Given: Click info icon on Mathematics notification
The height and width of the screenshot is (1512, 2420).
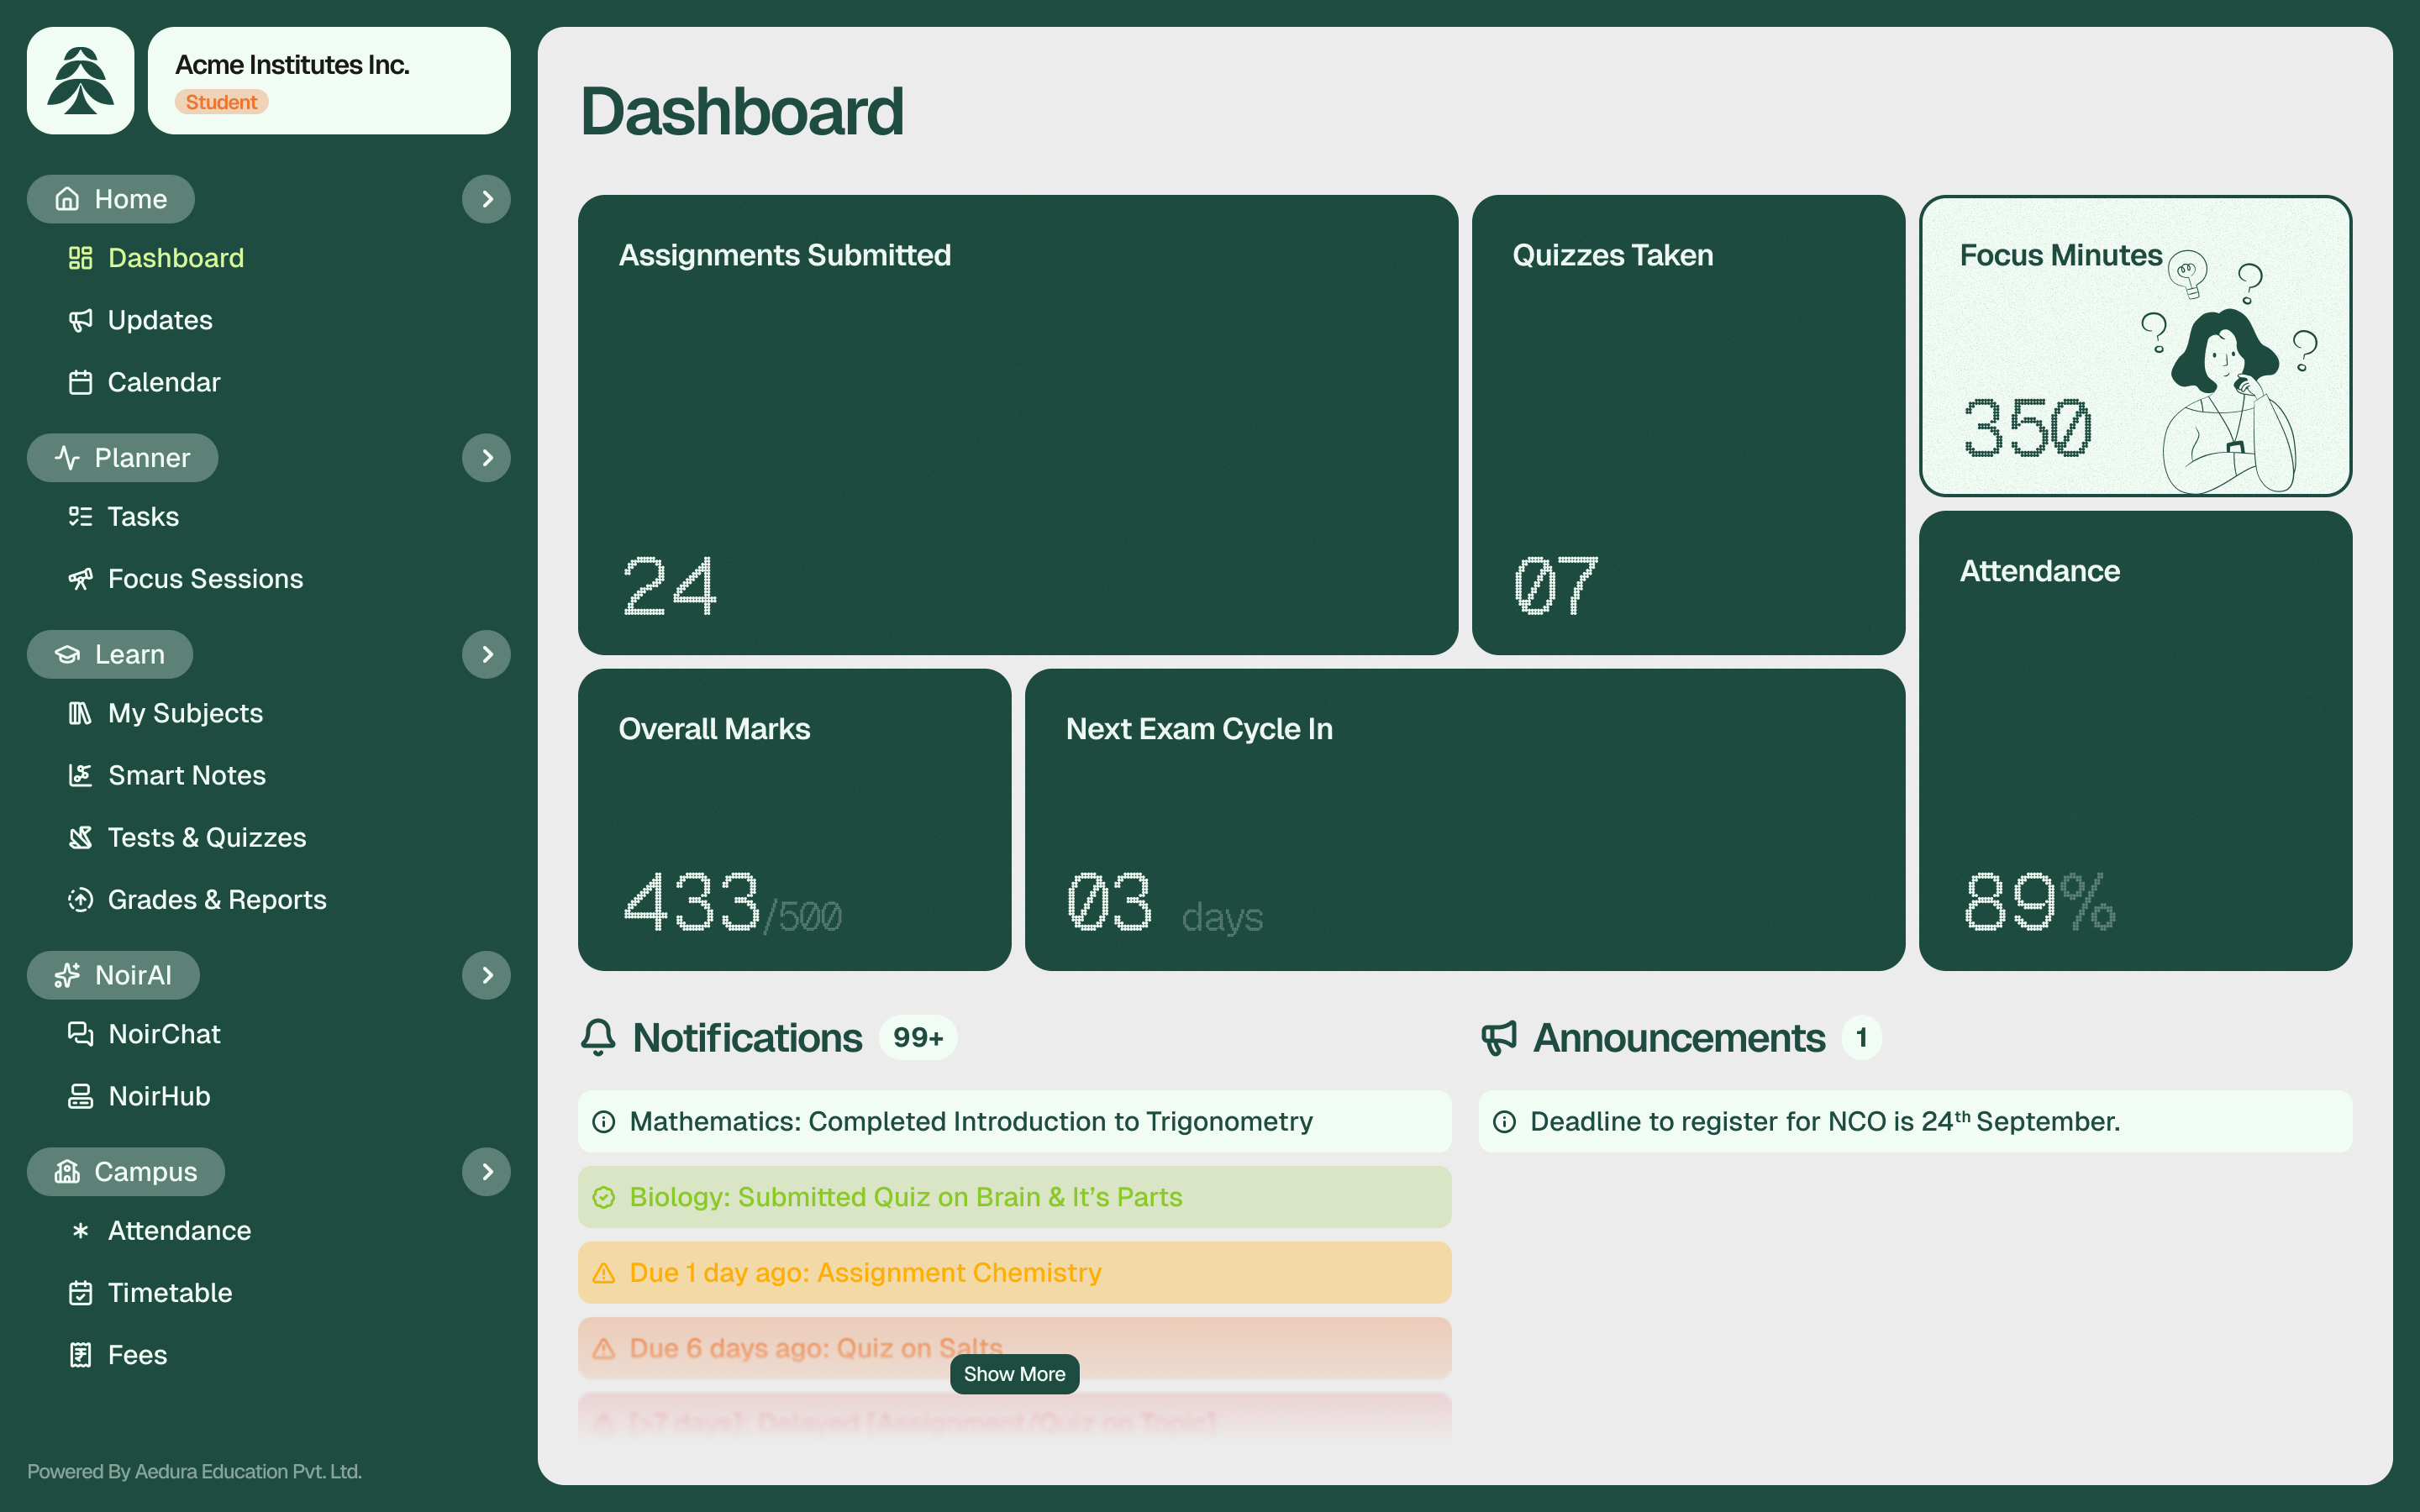Looking at the screenshot, I should click(x=604, y=1121).
